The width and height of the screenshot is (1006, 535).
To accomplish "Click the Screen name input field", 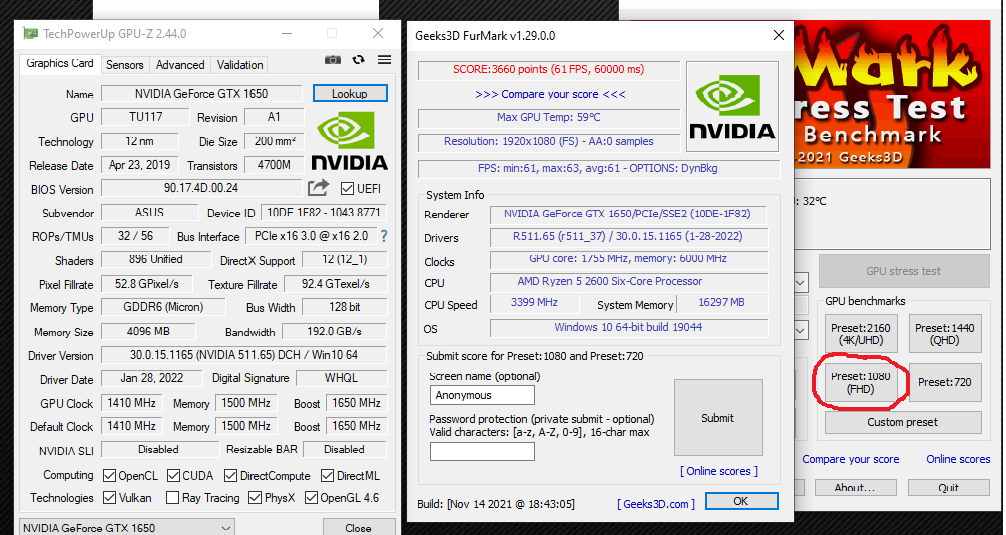I will (x=482, y=395).
